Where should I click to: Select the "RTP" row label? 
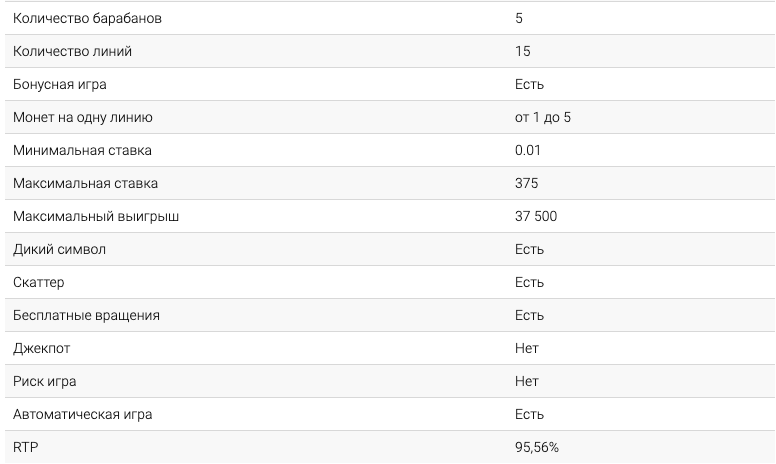24,447
